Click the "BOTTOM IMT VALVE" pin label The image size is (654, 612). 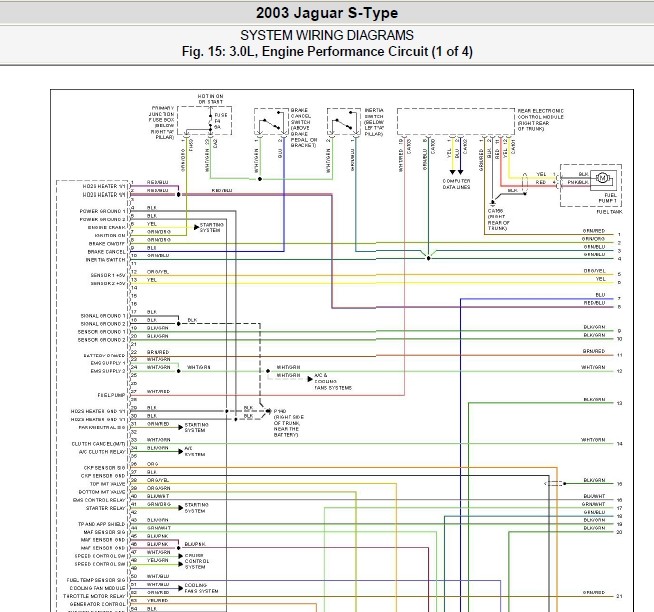[x=102, y=492]
